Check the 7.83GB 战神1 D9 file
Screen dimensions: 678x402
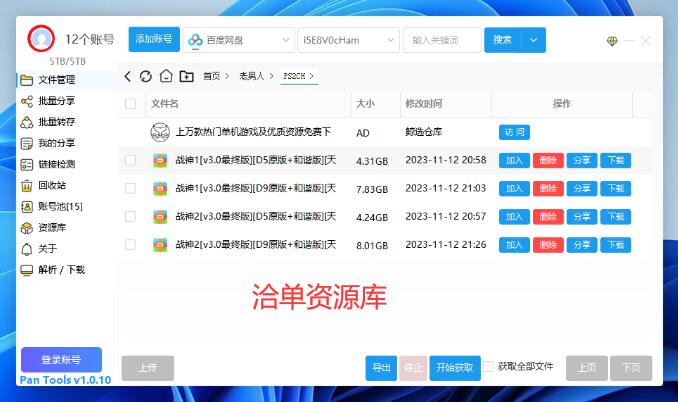[x=130, y=188]
